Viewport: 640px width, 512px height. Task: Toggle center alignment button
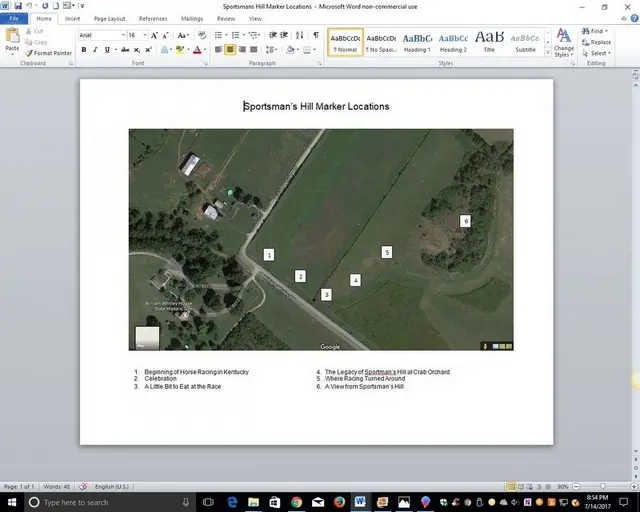point(230,50)
